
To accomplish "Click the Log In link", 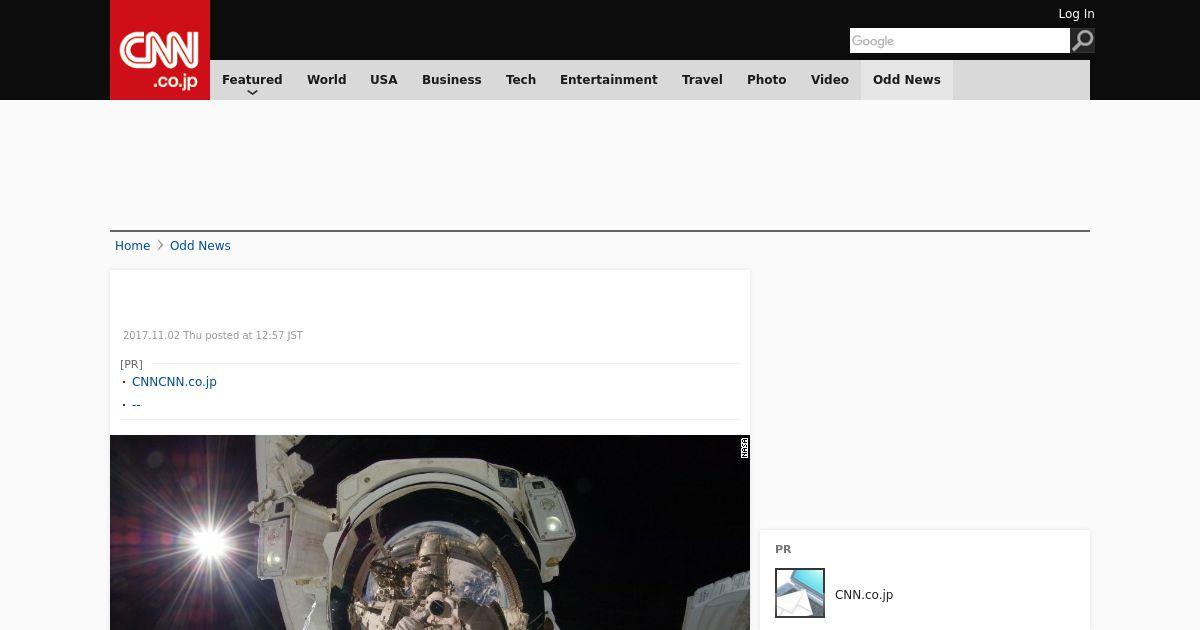I will pos(1076,14).
